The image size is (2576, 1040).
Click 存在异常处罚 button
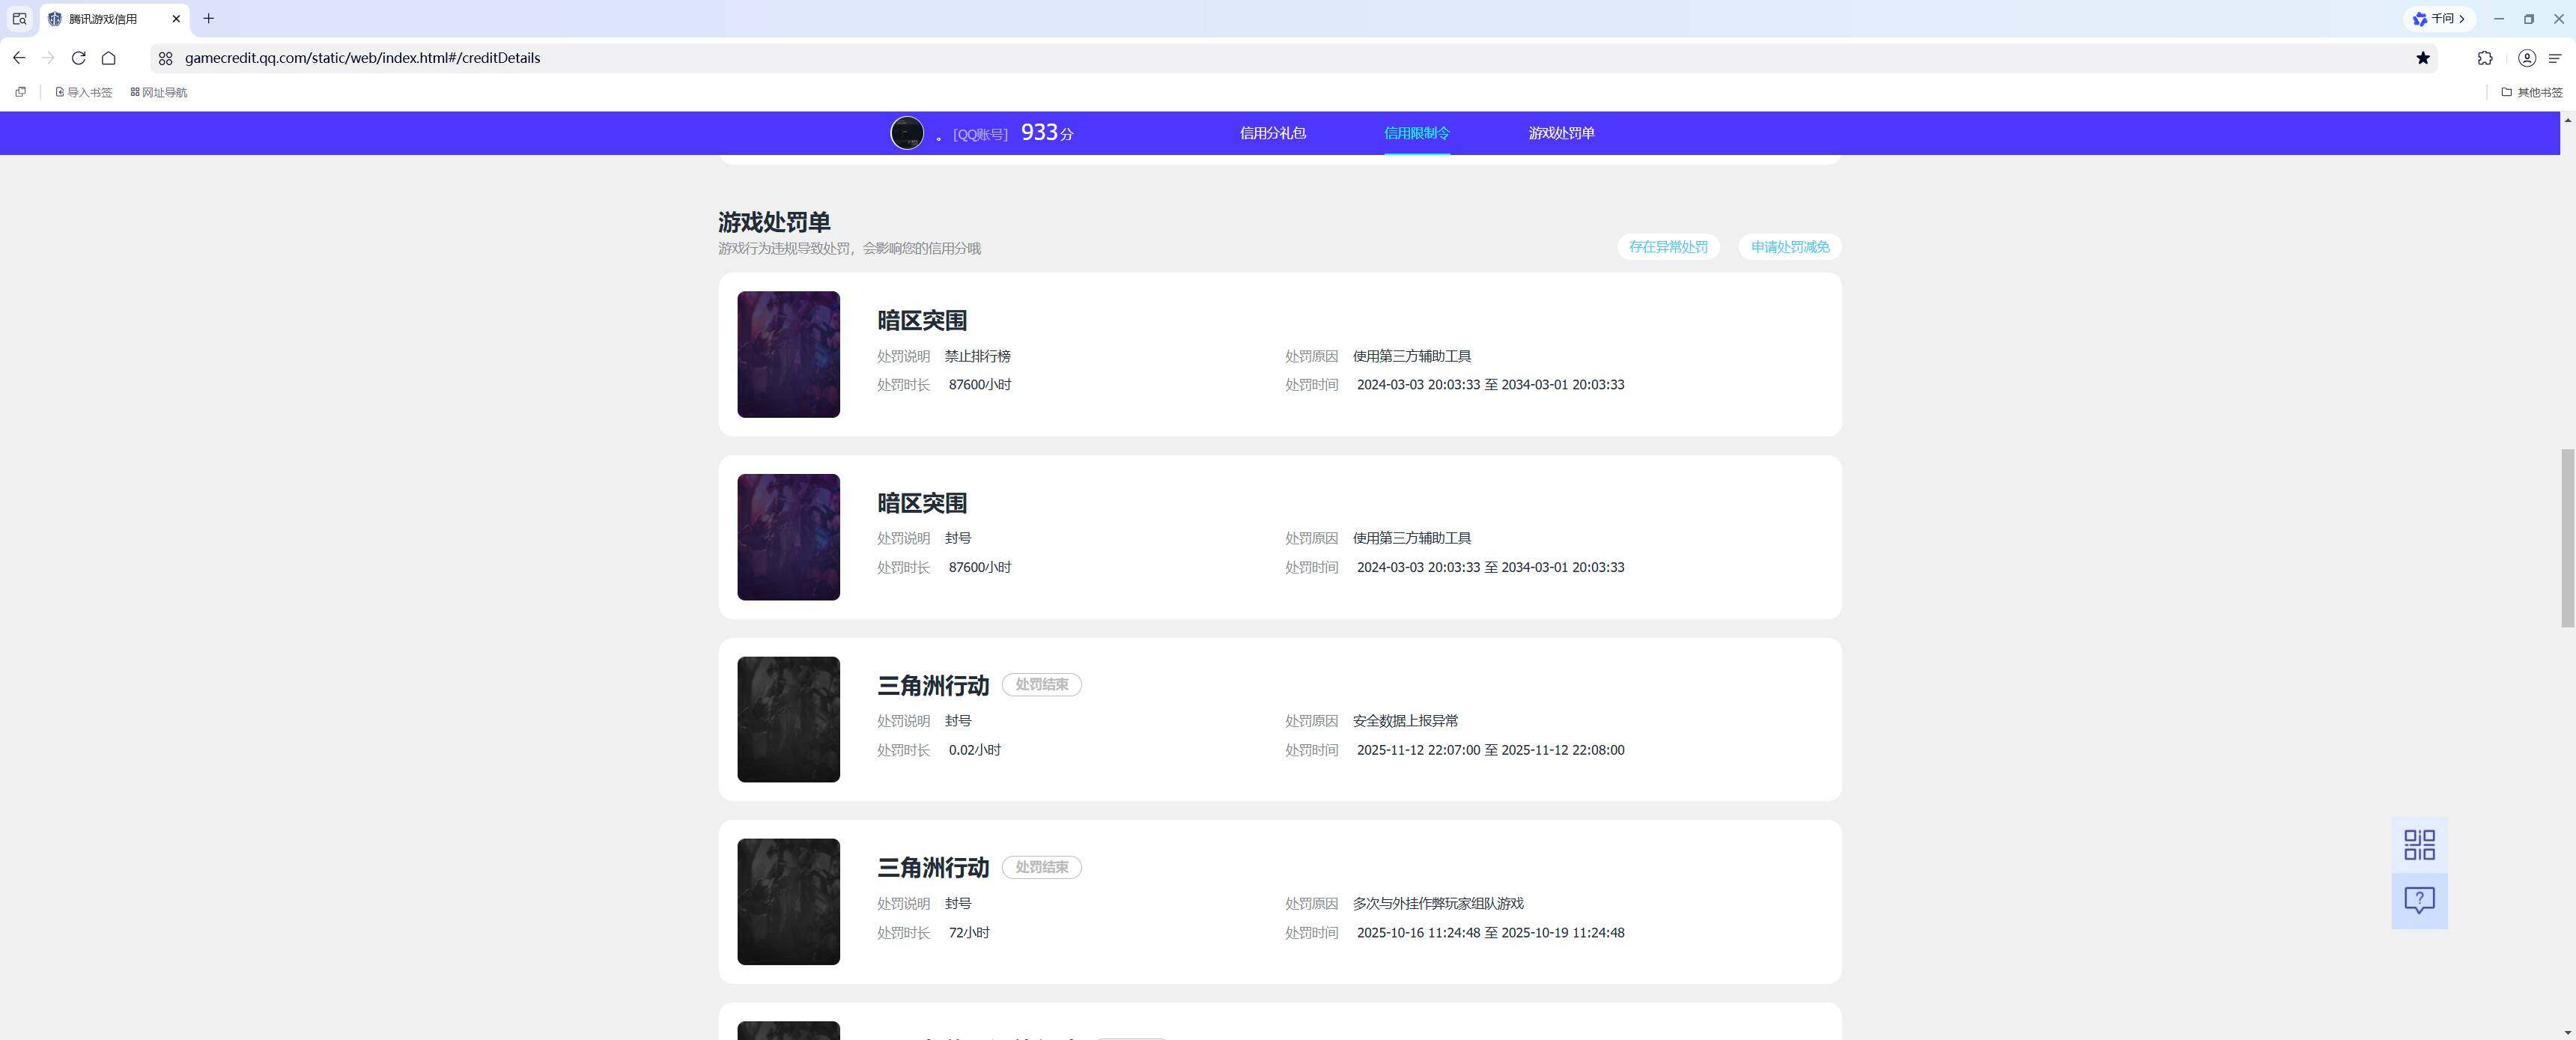point(1668,247)
